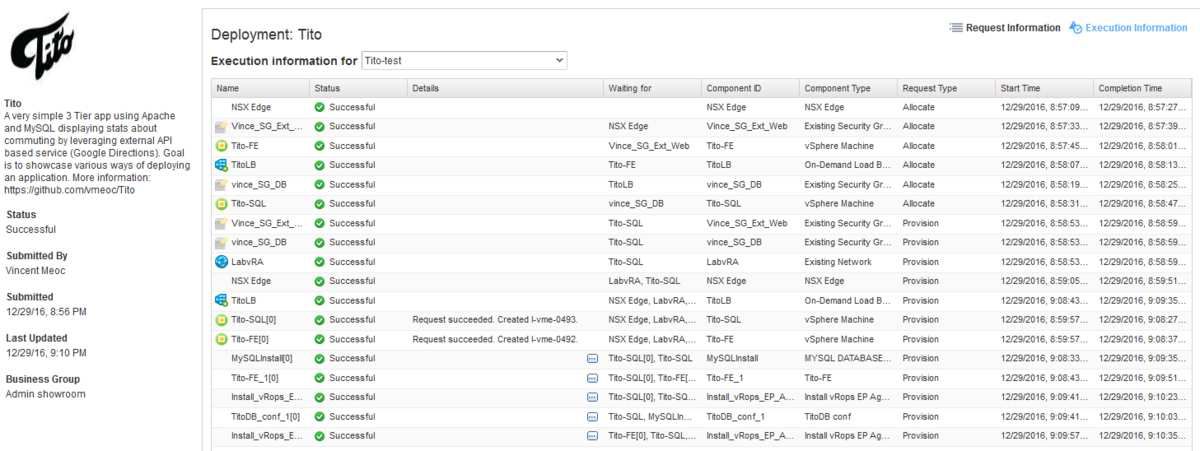Click 'Request succeeded. Created l-vme-0492.' detail
The image size is (1200, 451).
pyautogui.click(x=495, y=339)
